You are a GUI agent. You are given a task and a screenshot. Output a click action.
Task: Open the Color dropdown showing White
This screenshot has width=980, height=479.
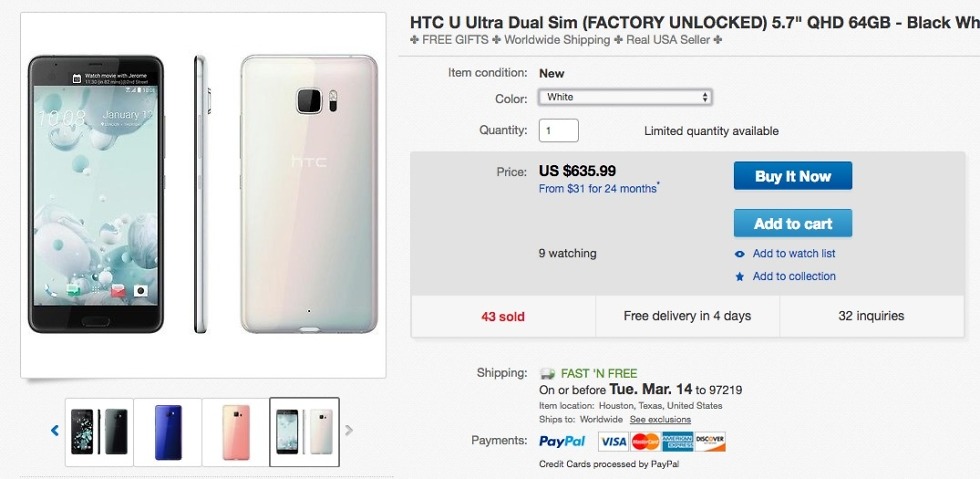point(625,97)
